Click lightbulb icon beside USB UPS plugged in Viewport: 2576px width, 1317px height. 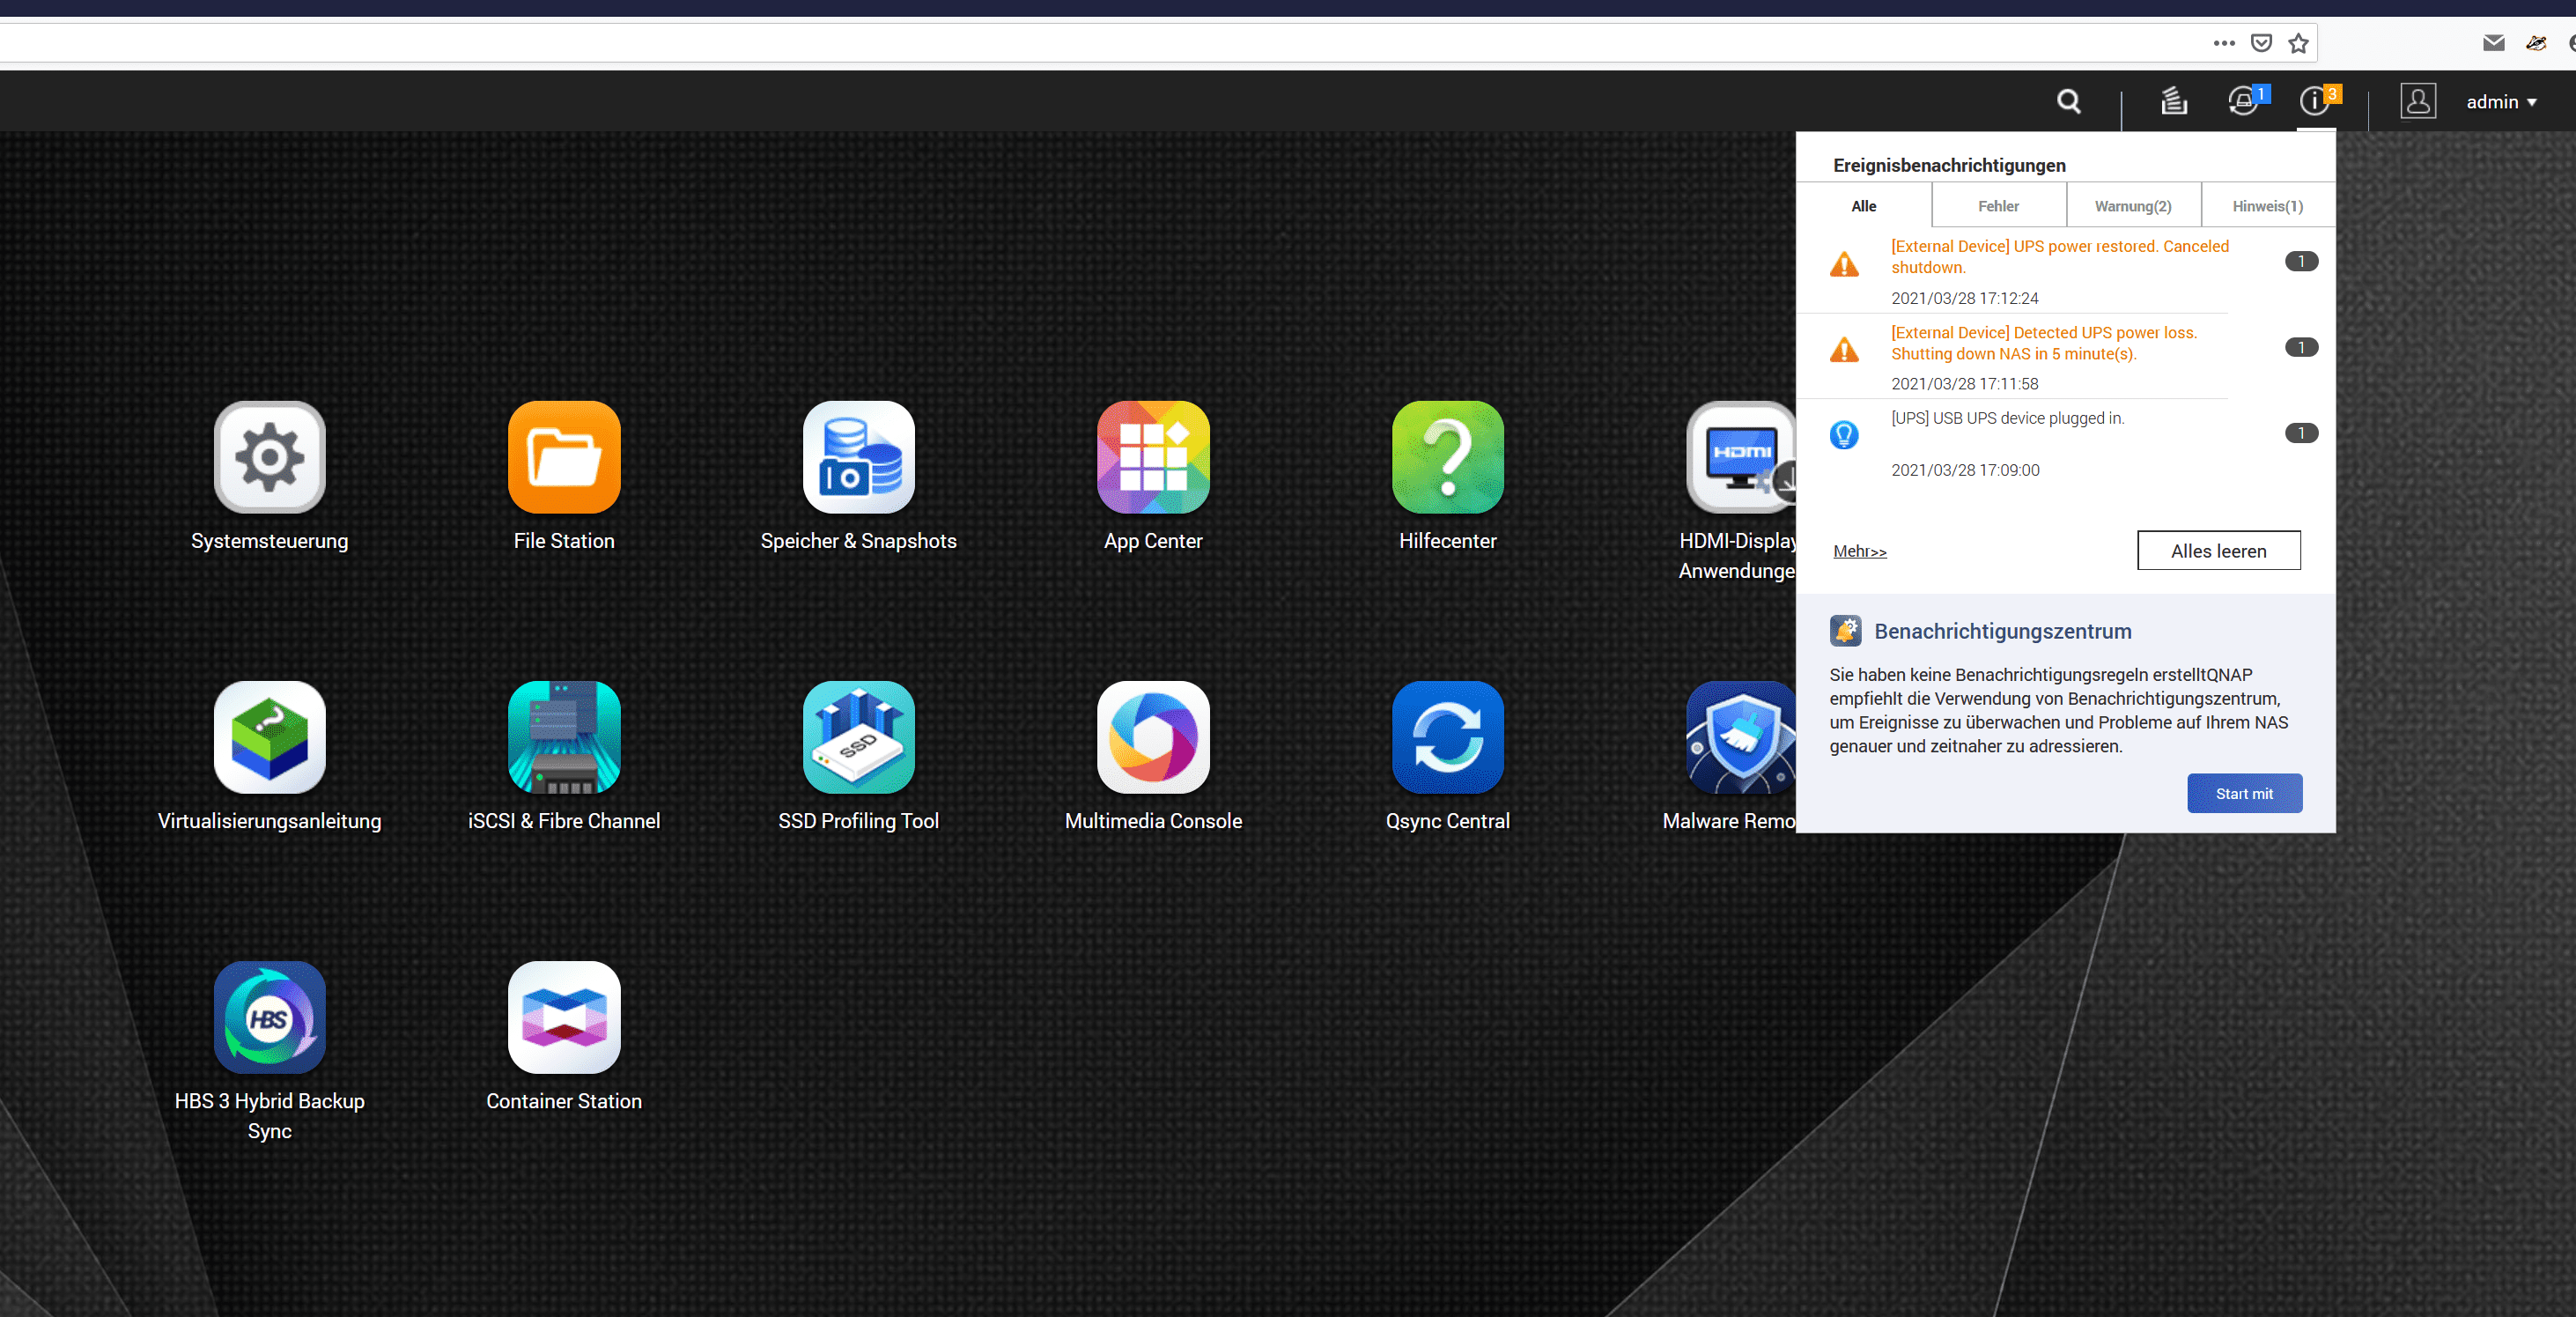click(1843, 434)
